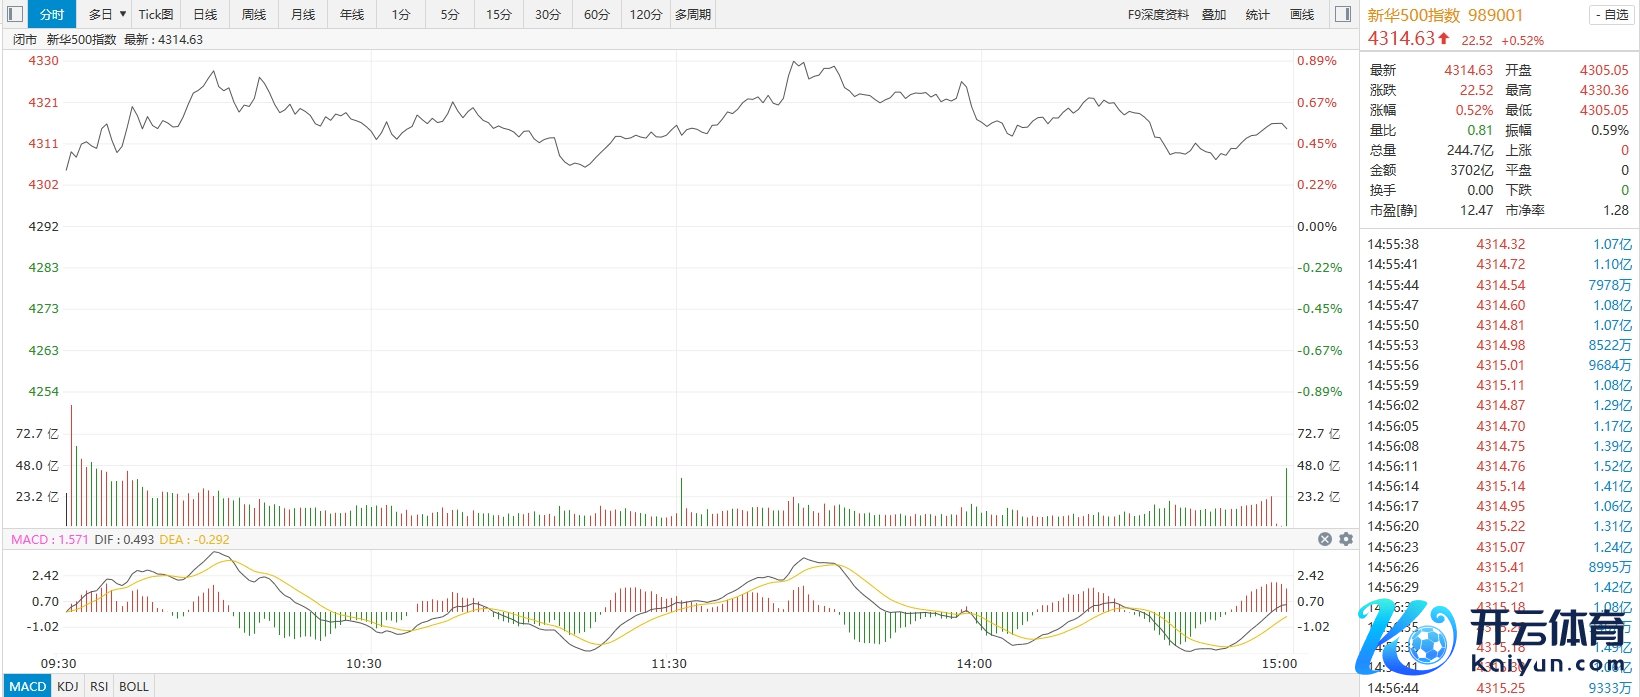Switch to the 5分 period chart
1640x697 pixels.
click(x=450, y=14)
